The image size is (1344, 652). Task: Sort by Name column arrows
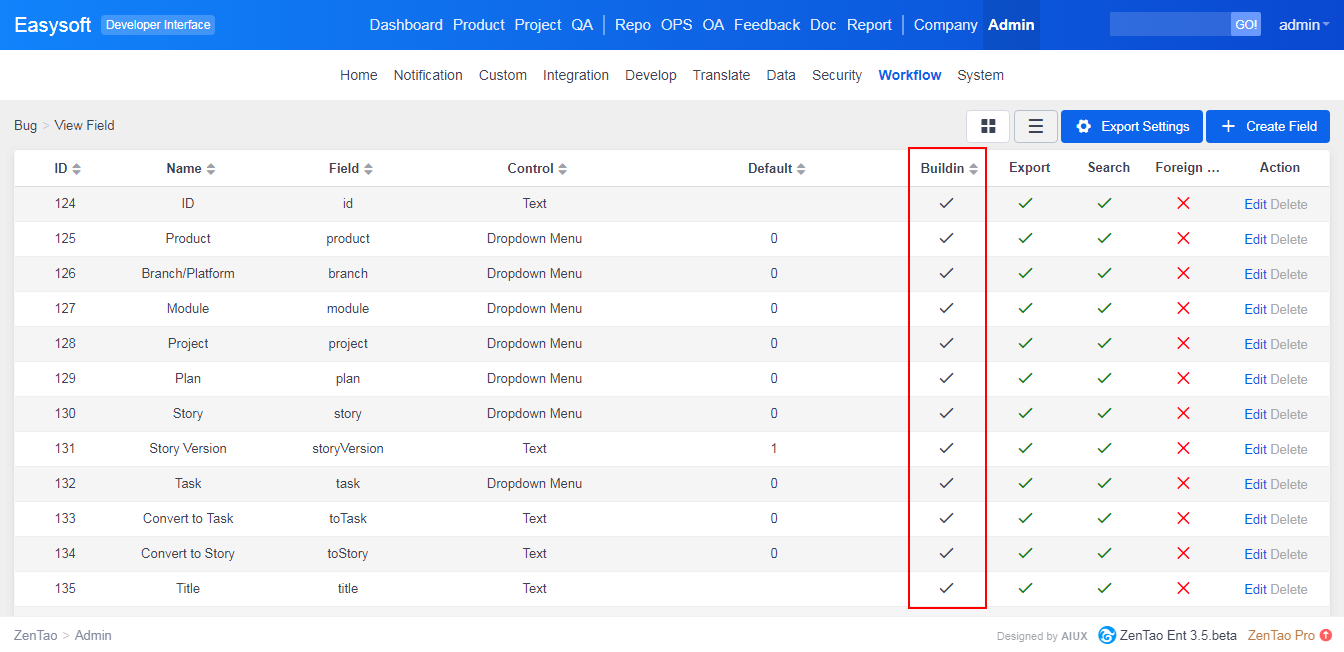(x=211, y=169)
